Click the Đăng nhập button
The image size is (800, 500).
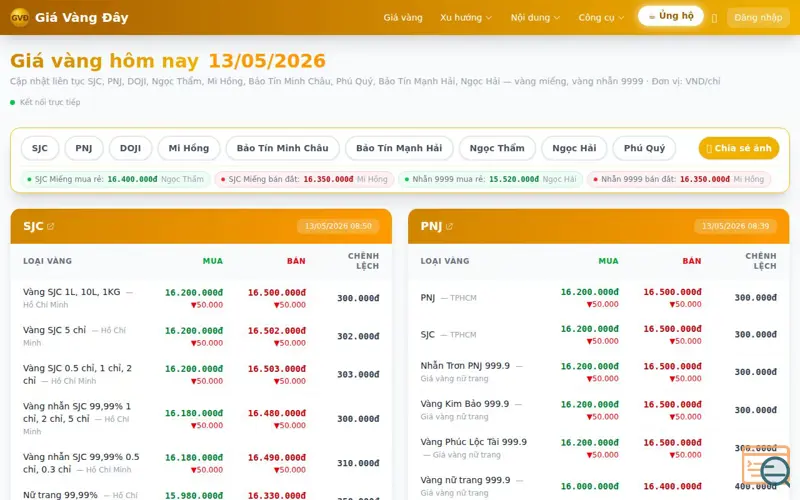coord(758,17)
